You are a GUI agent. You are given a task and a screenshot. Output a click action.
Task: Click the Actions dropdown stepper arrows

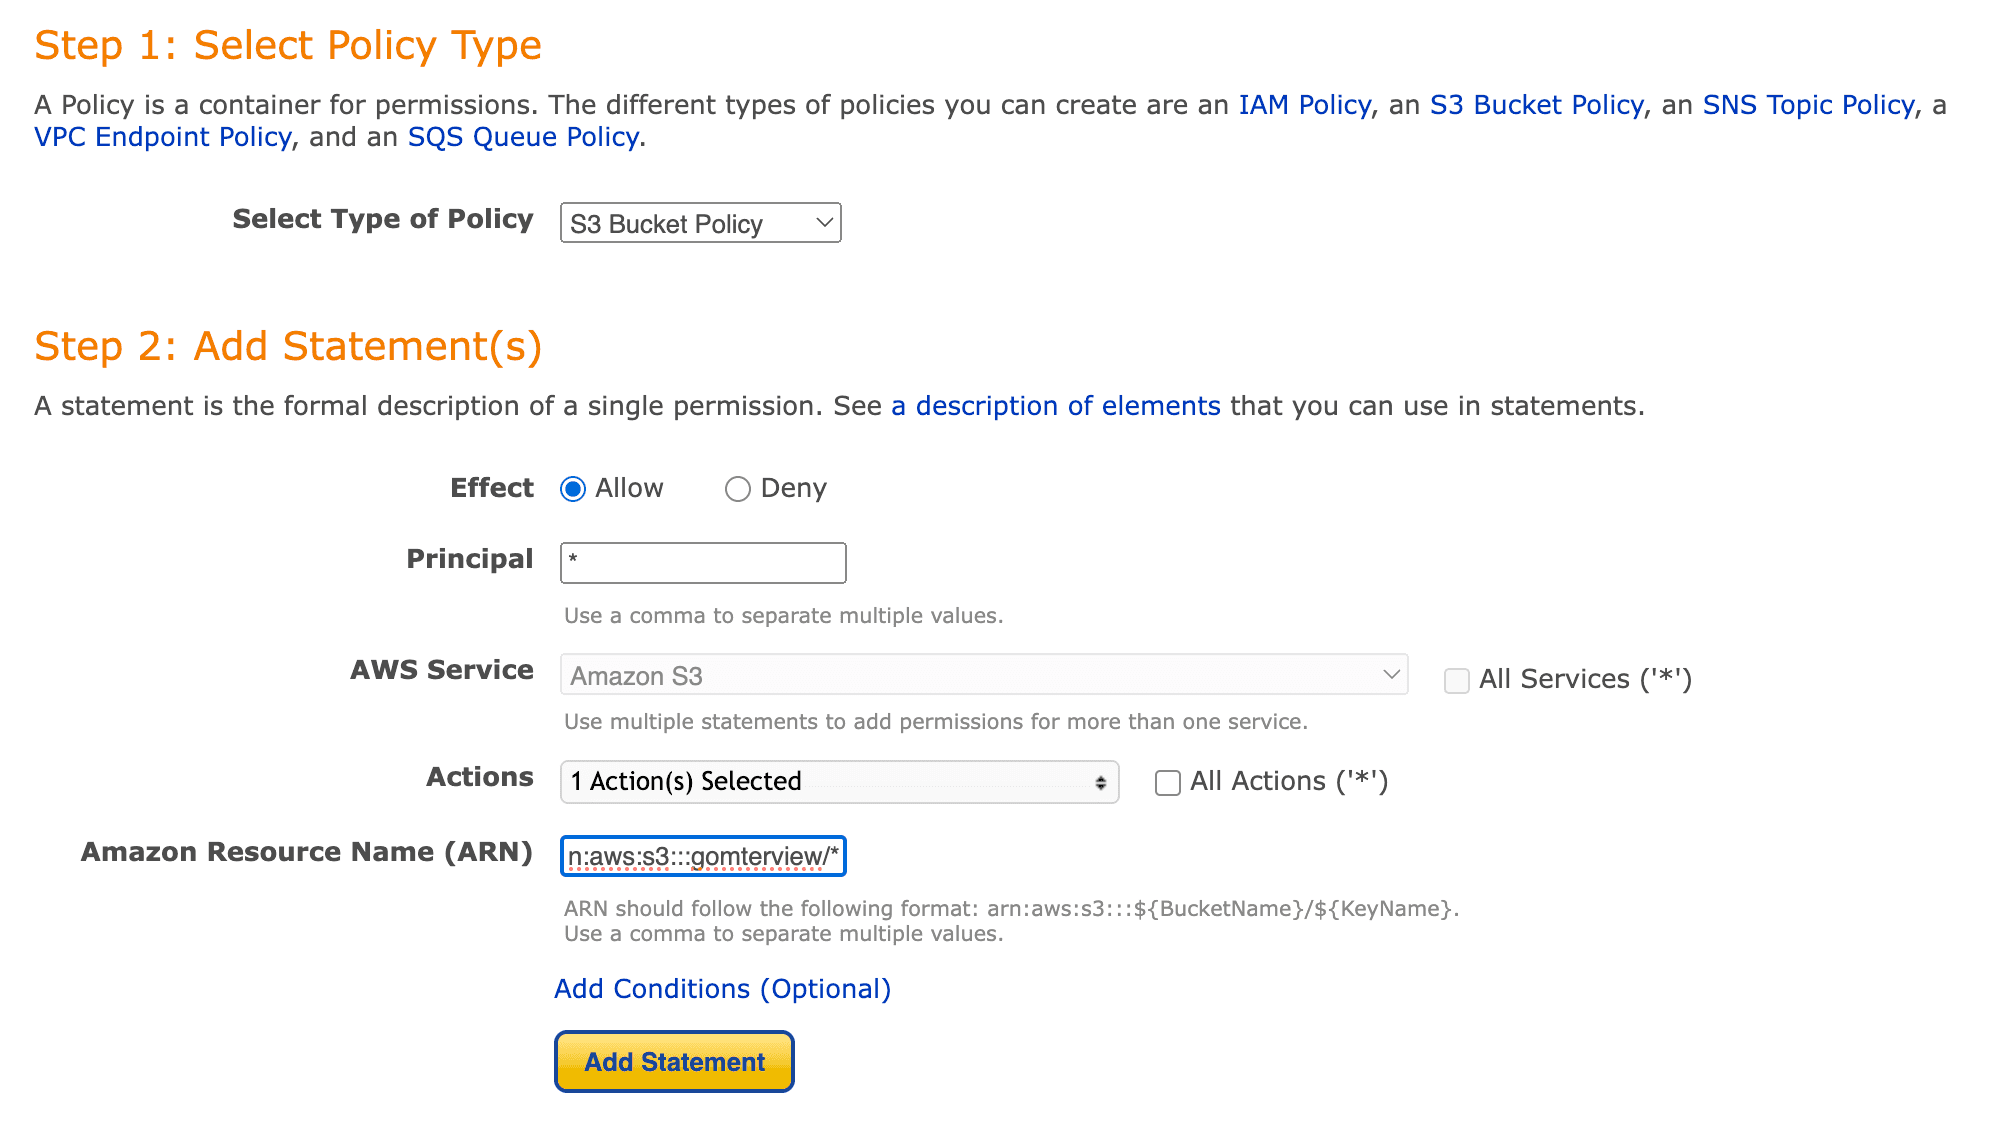(x=1100, y=783)
